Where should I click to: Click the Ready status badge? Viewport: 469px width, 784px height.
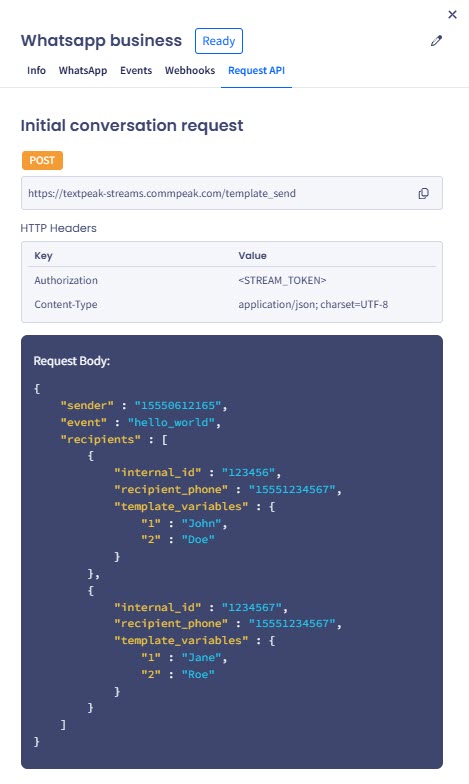click(x=218, y=41)
